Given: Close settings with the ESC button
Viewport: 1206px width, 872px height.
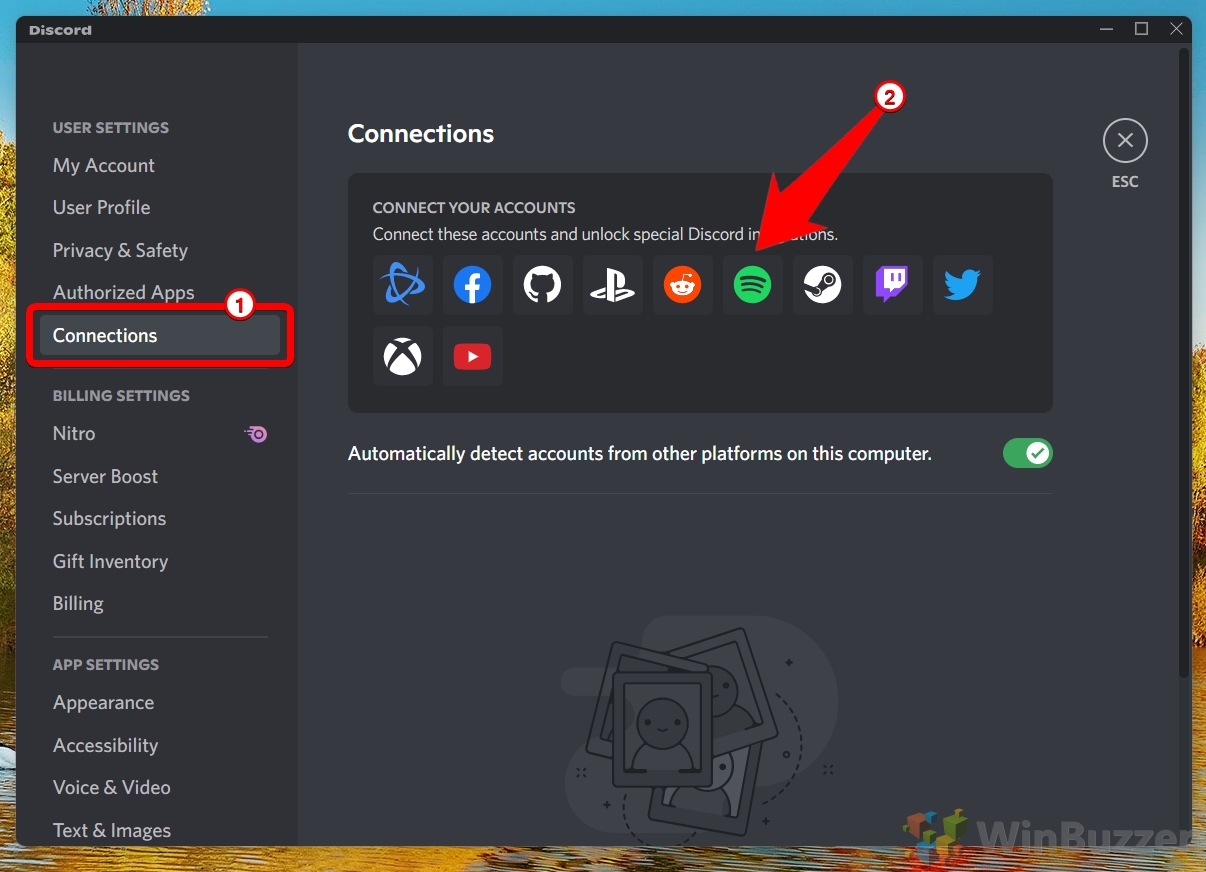Looking at the screenshot, I should click(x=1125, y=141).
